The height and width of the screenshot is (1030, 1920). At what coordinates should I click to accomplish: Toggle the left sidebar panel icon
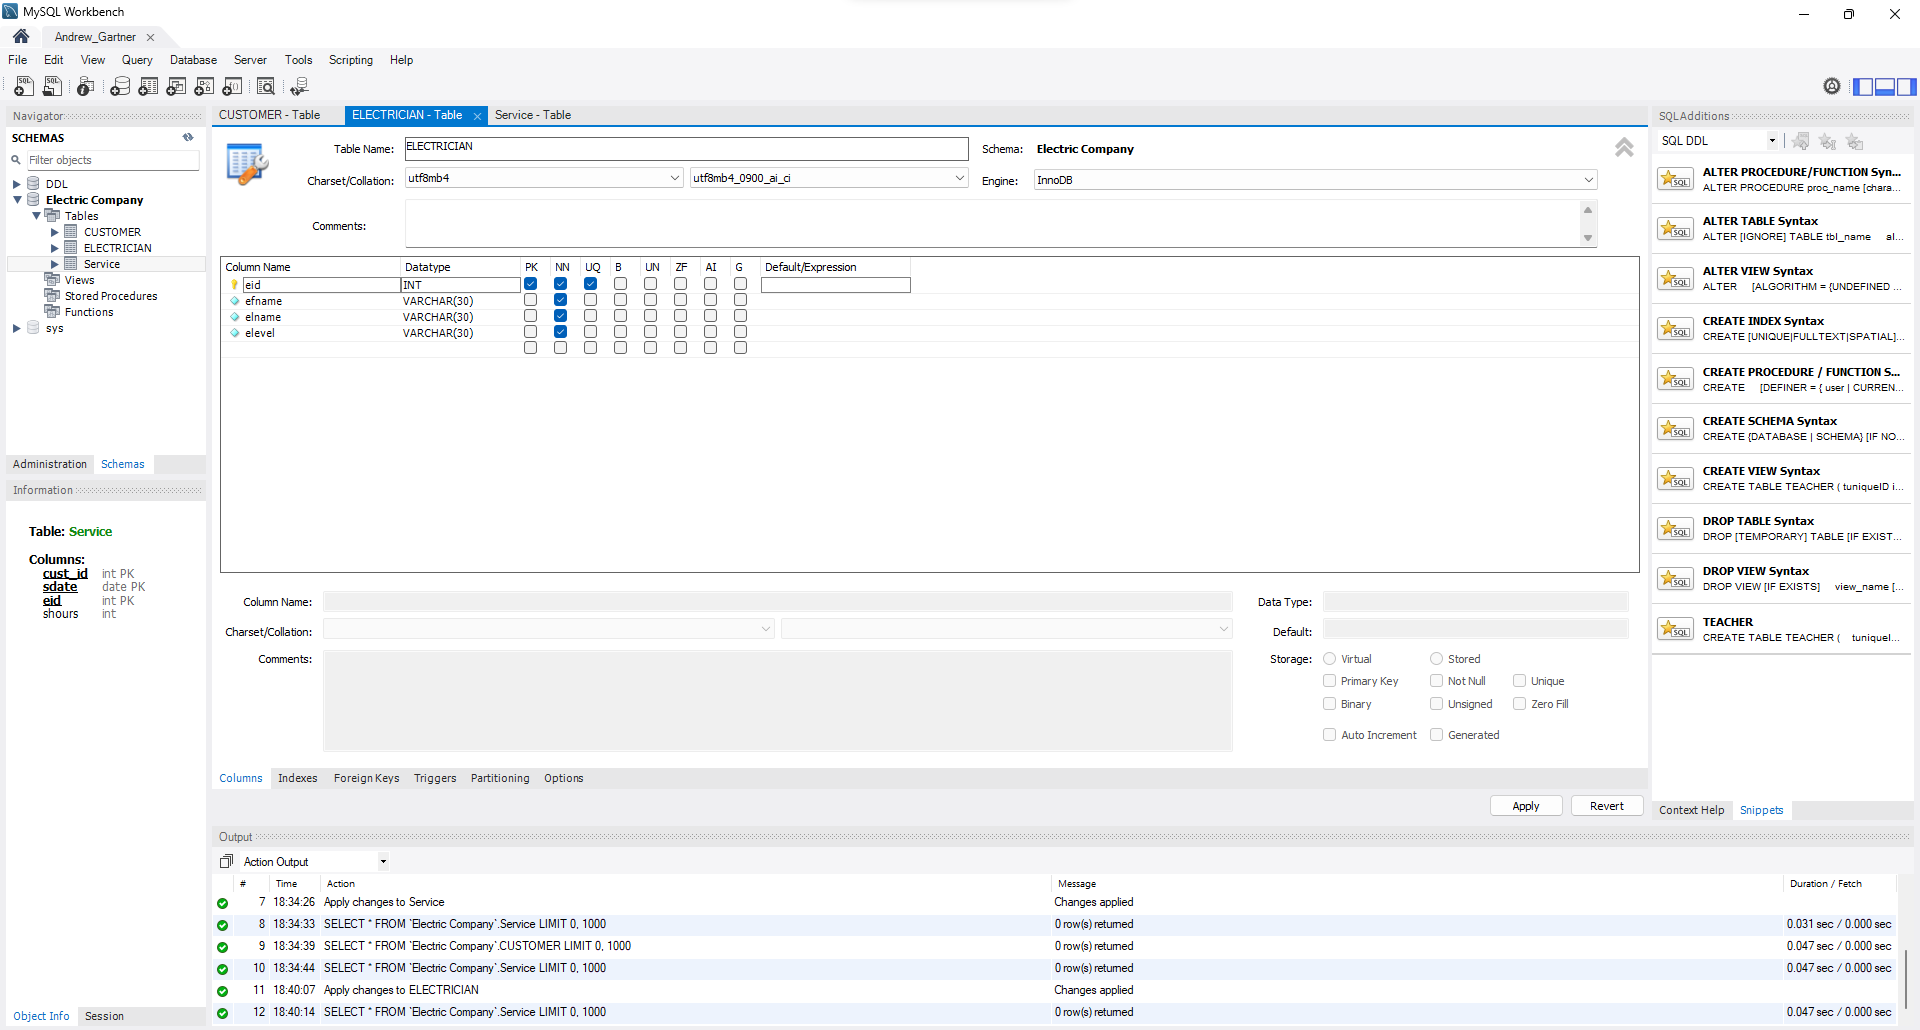click(x=1862, y=87)
